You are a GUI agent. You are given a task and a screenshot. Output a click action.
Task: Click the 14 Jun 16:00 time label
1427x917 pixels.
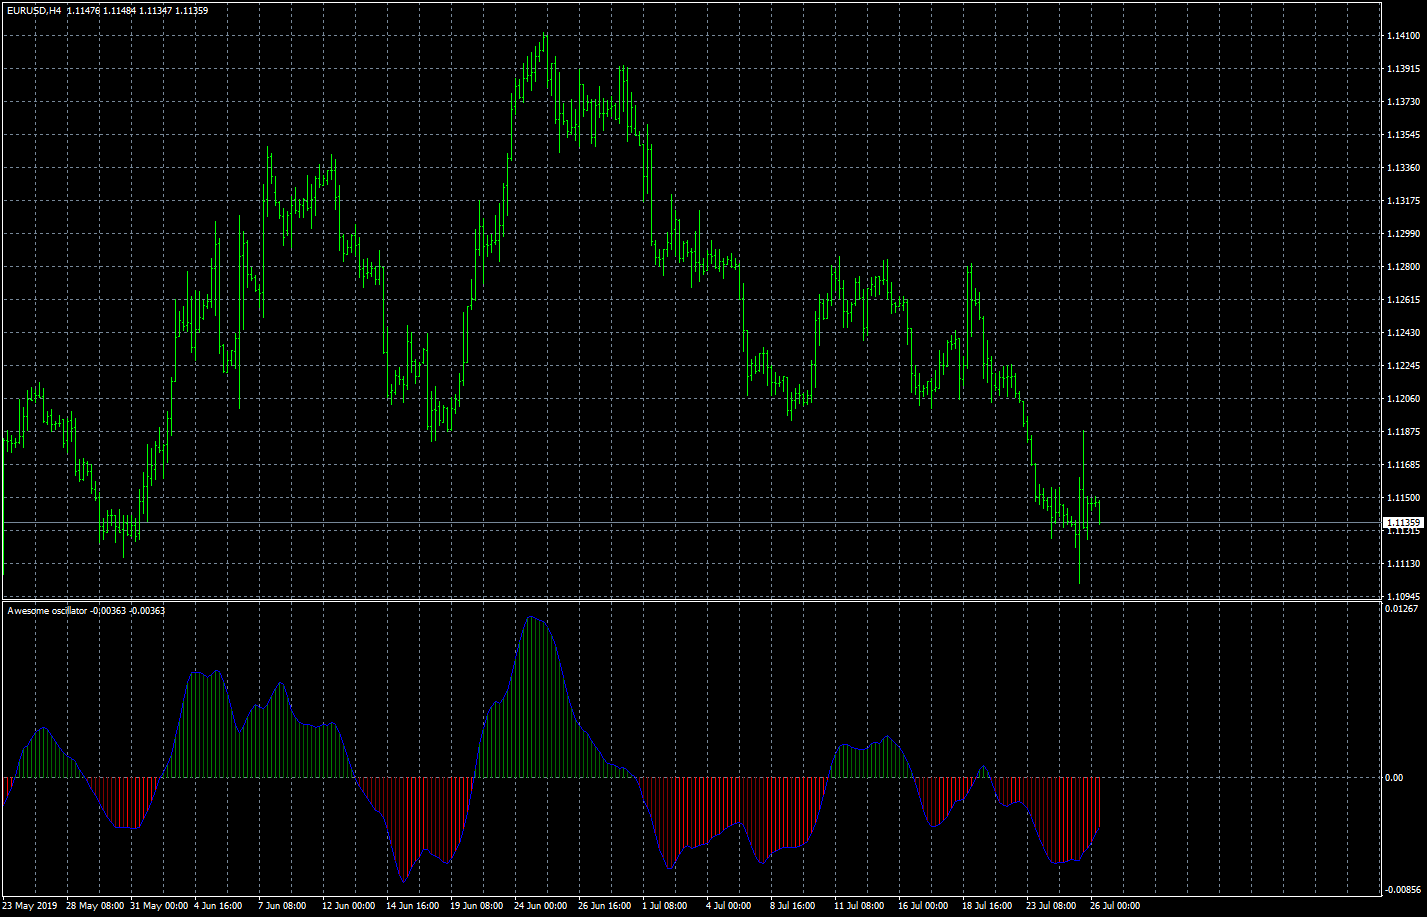[413, 906]
